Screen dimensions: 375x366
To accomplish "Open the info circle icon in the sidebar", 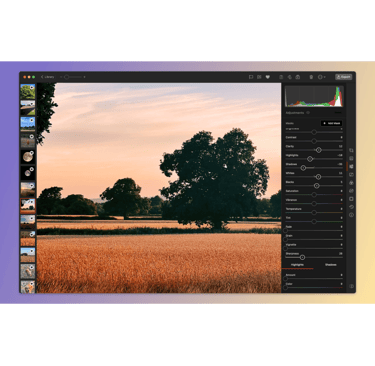I will (351, 215).
